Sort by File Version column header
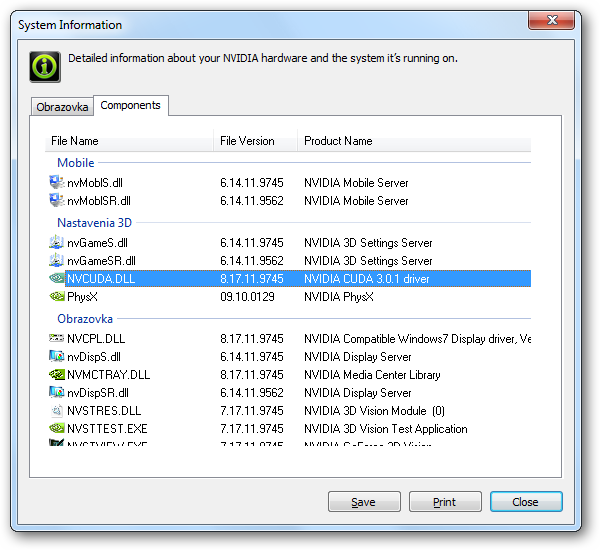The width and height of the screenshot is (600, 550). coord(255,141)
